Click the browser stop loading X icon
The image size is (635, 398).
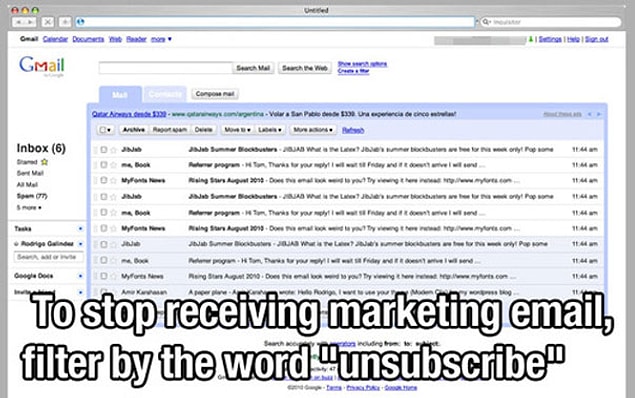tap(48, 22)
